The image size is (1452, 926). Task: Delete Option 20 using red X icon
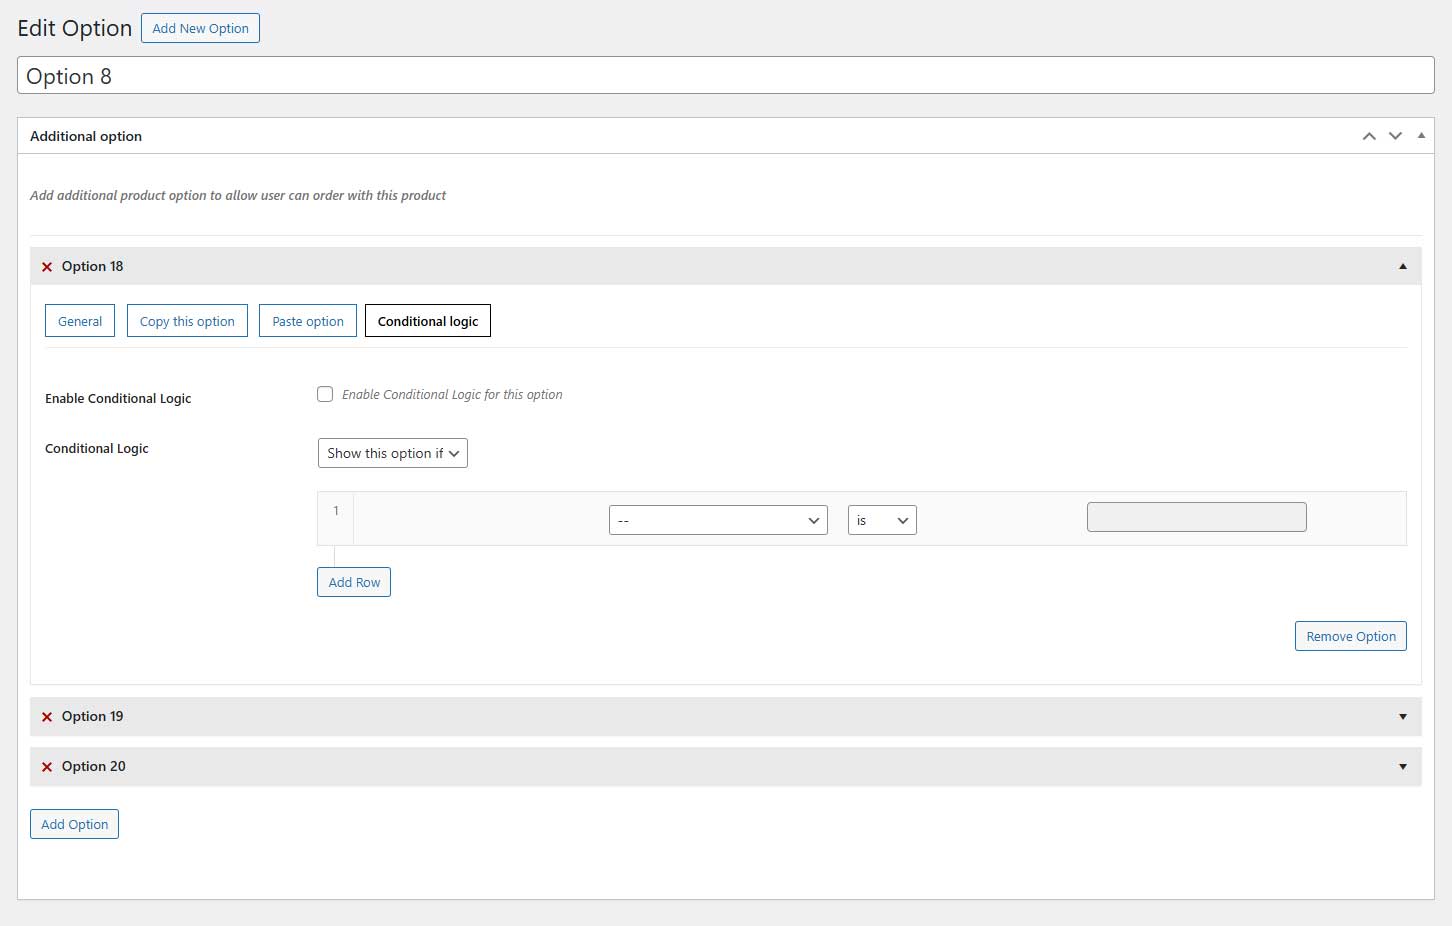tap(47, 767)
